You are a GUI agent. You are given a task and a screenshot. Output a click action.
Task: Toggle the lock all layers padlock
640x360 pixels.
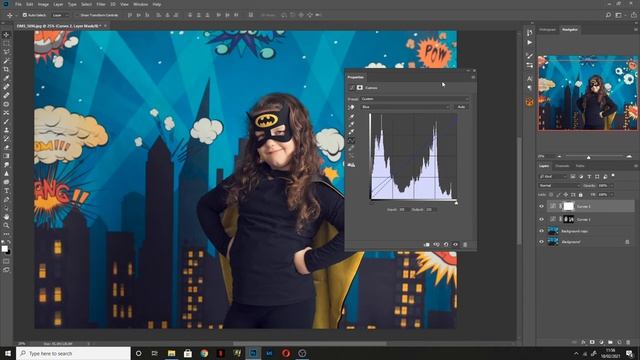click(x=581, y=195)
